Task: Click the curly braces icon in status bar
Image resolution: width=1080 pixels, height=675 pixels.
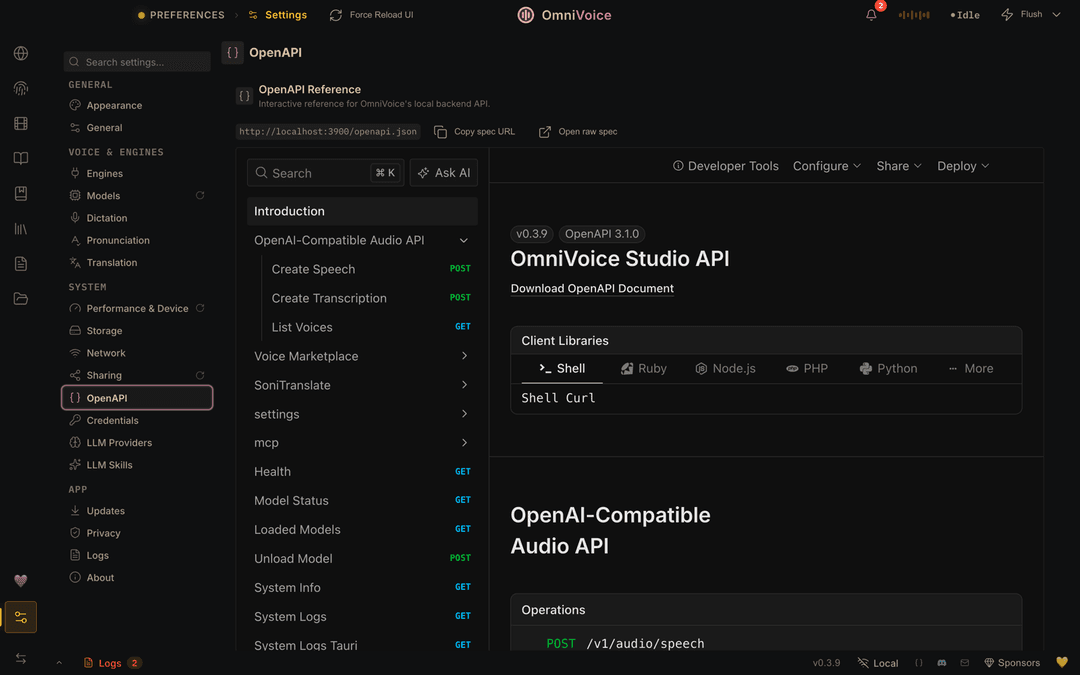Action: coord(918,663)
